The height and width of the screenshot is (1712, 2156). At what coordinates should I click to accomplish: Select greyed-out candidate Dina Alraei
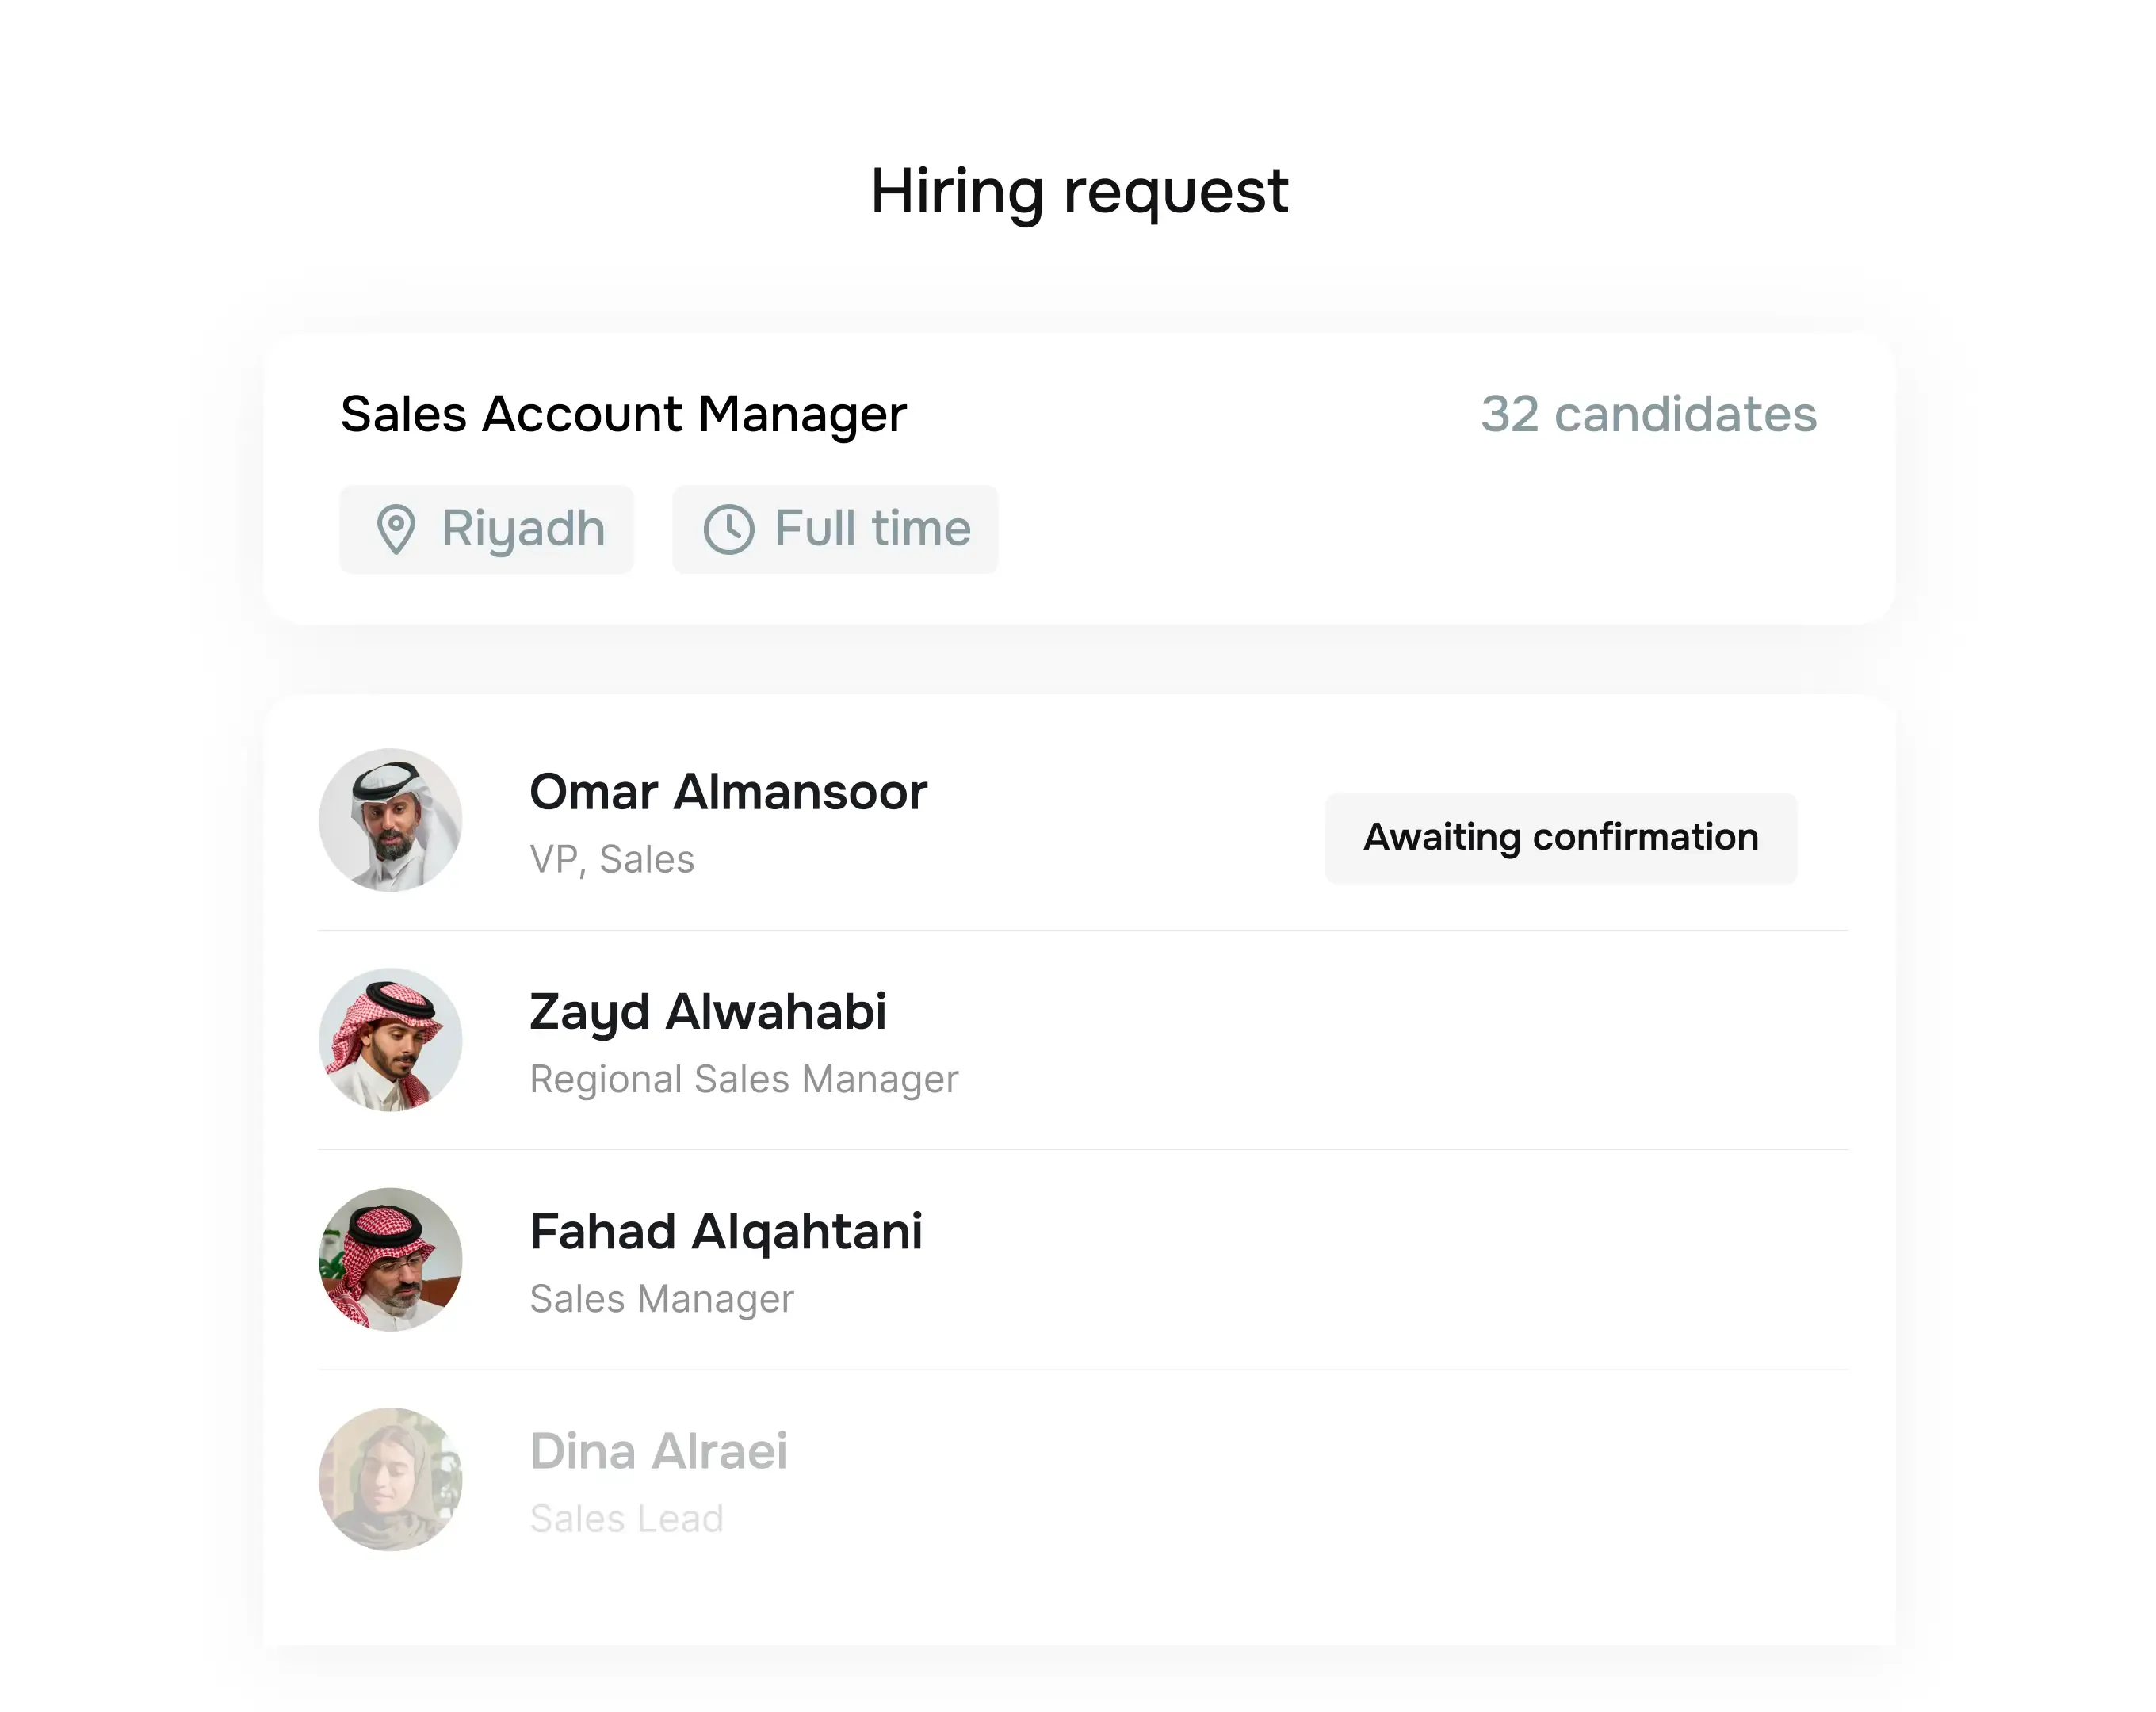pos(659,1451)
